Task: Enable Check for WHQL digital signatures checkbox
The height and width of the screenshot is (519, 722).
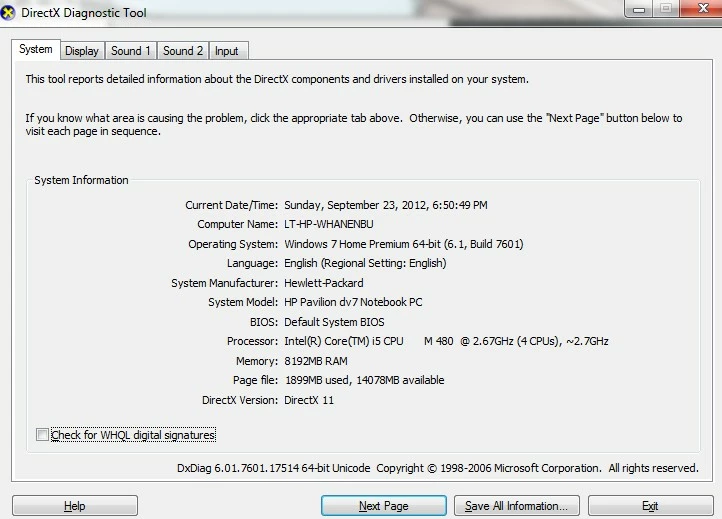Action: [42, 435]
